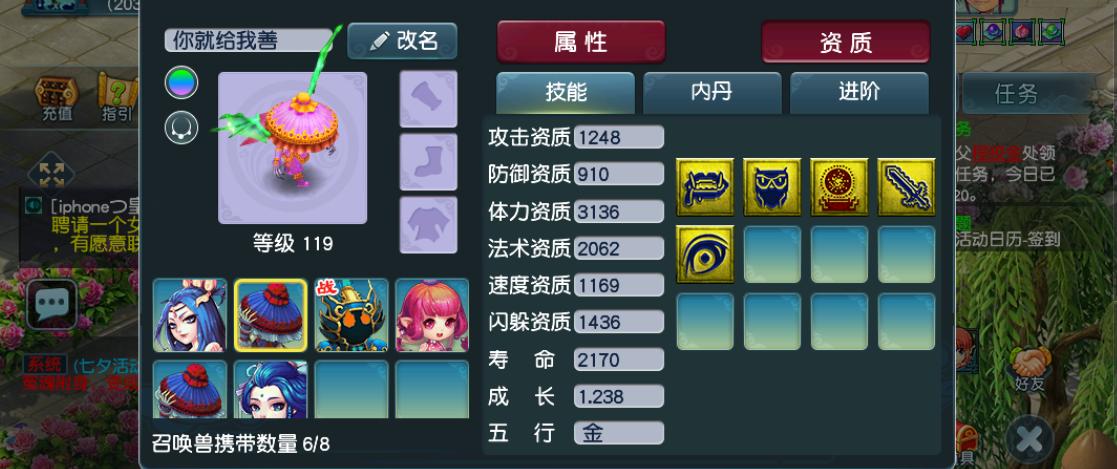This screenshot has width=1117, height=469.
Task: Click the red 属性 button
Action: point(581,41)
